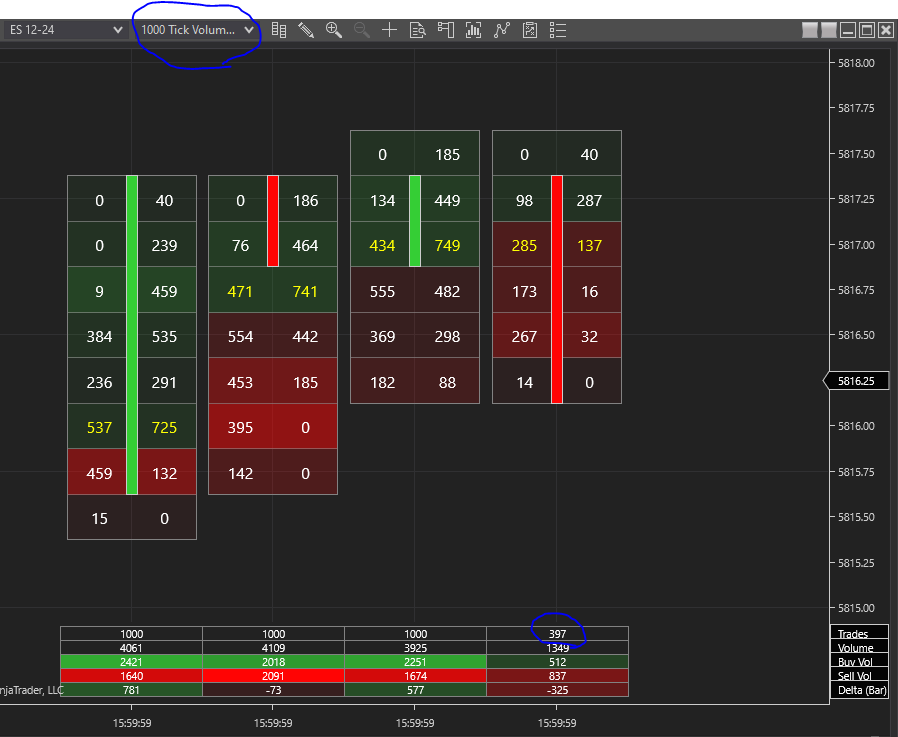
Task: Select the 2091 sell volume cell
Action: pos(273,676)
